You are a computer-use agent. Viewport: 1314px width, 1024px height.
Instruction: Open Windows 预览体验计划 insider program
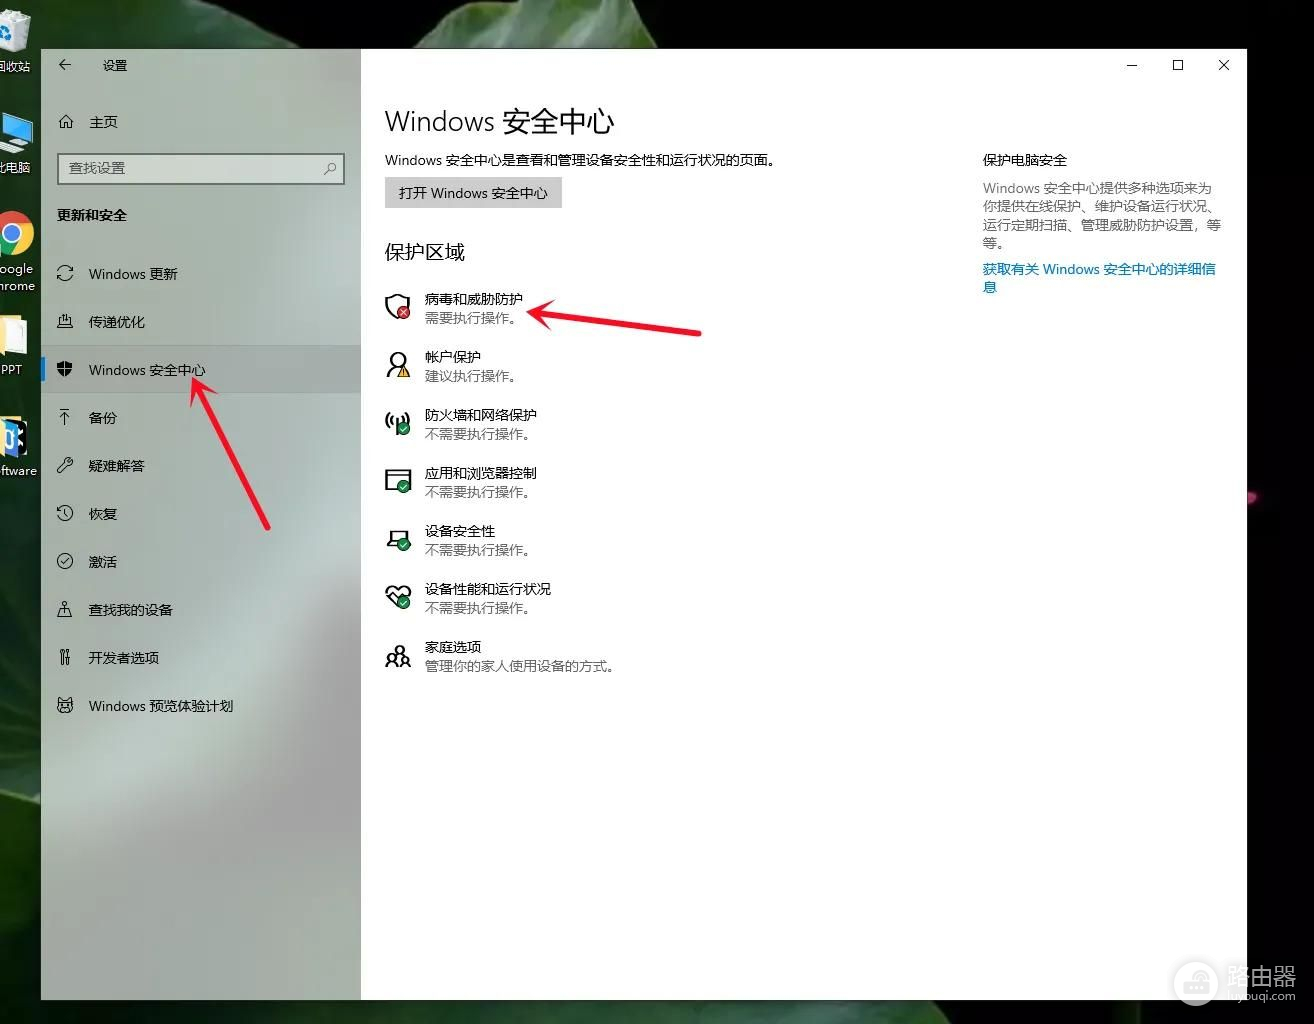pyautogui.click(x=160, y=706)
